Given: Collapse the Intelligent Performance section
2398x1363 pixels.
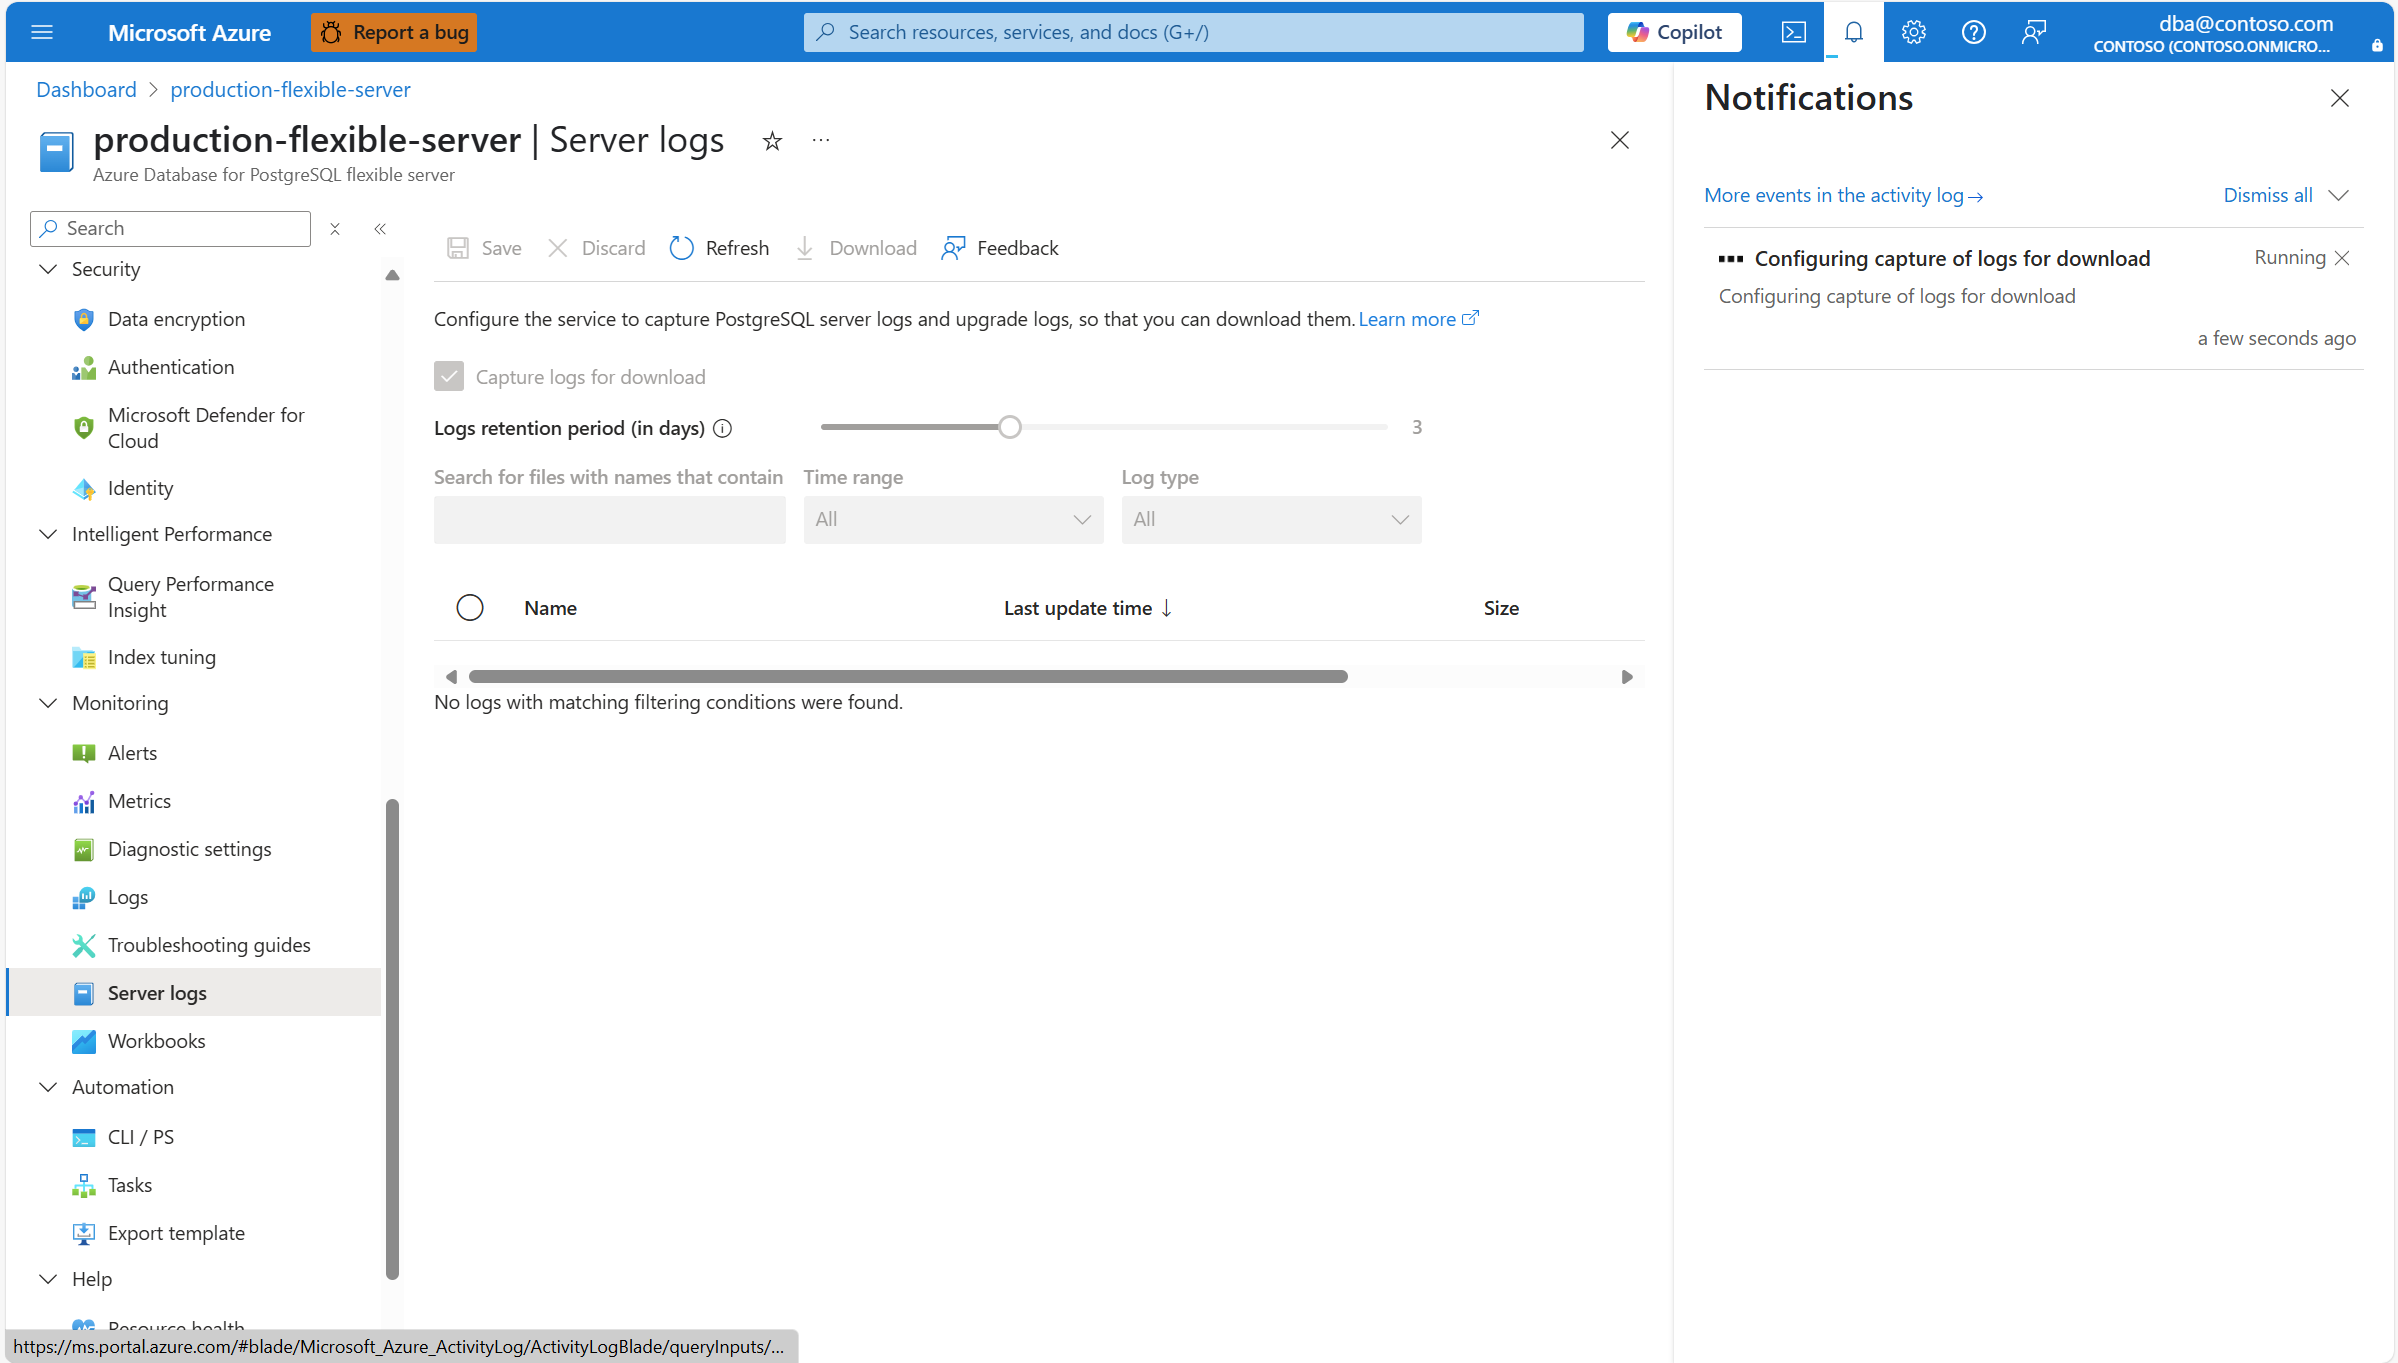Looking at the screenshot, I should pyautogui.click(x=47, y=534).
